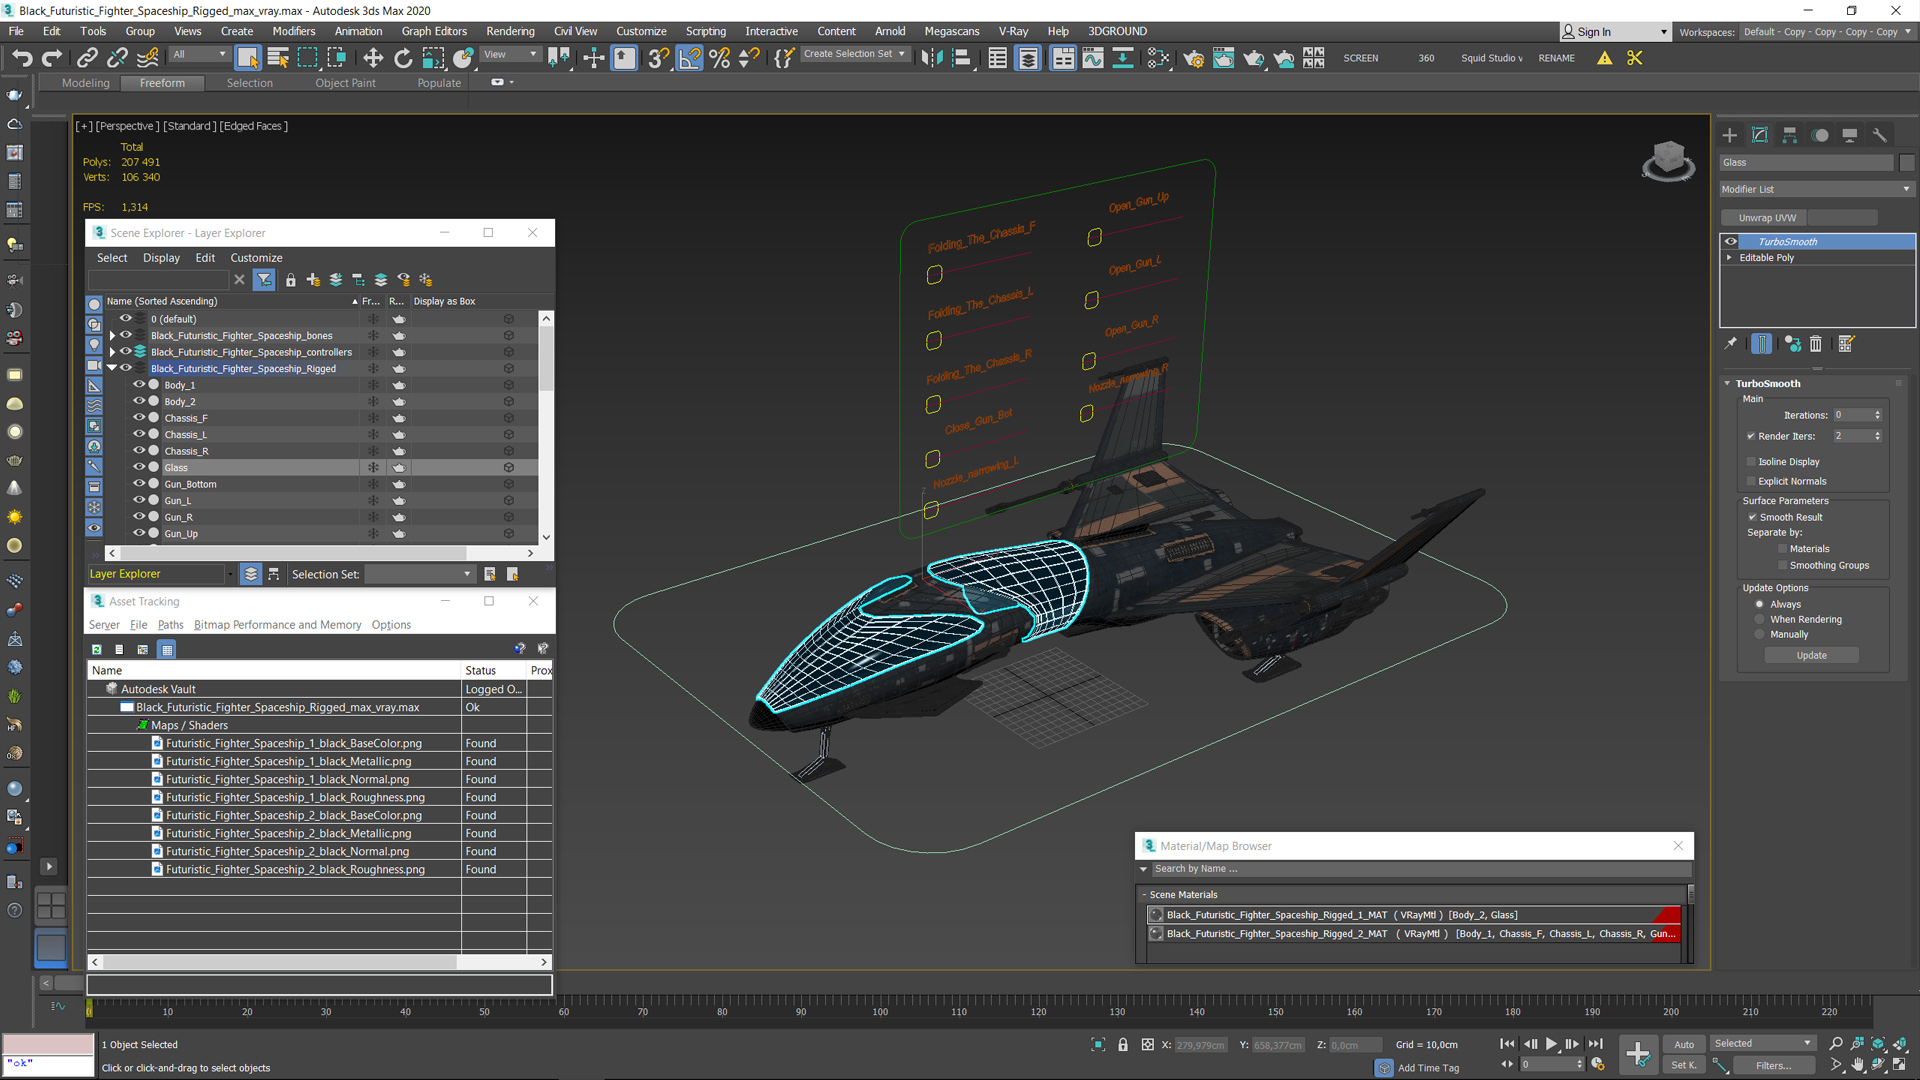Collapse the TurboSmooth rollout header
Screen dimensions: 1920x1080
[x=1768, y=384]
